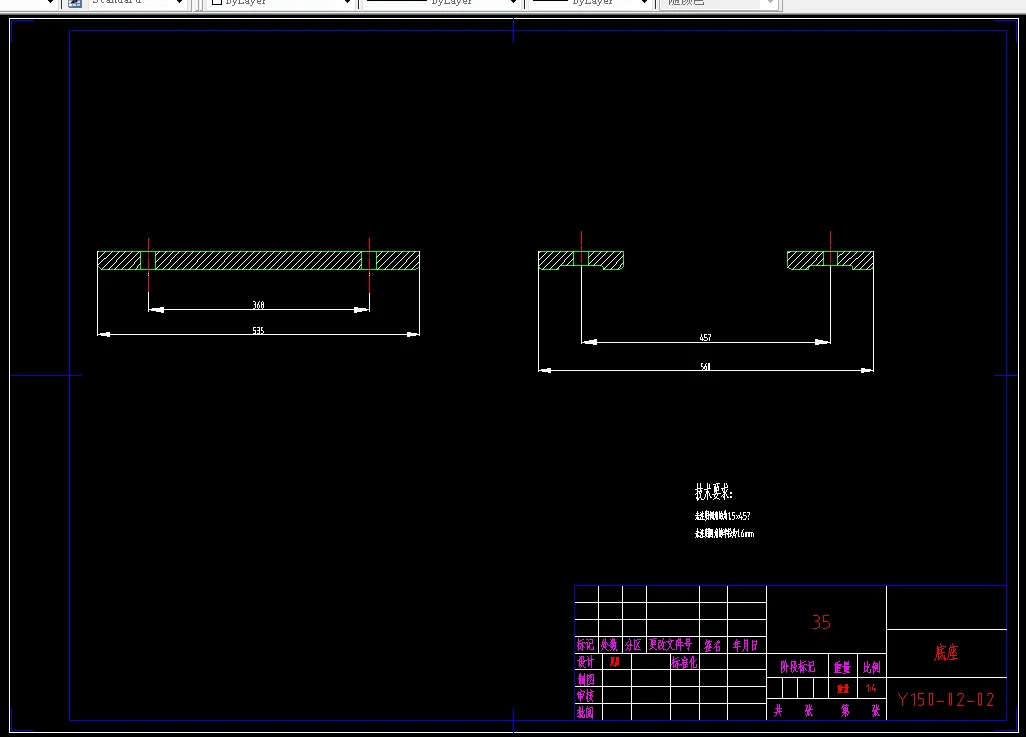Select the scale value 1:4
The image size is (1026, 737).
pos(871,688)
